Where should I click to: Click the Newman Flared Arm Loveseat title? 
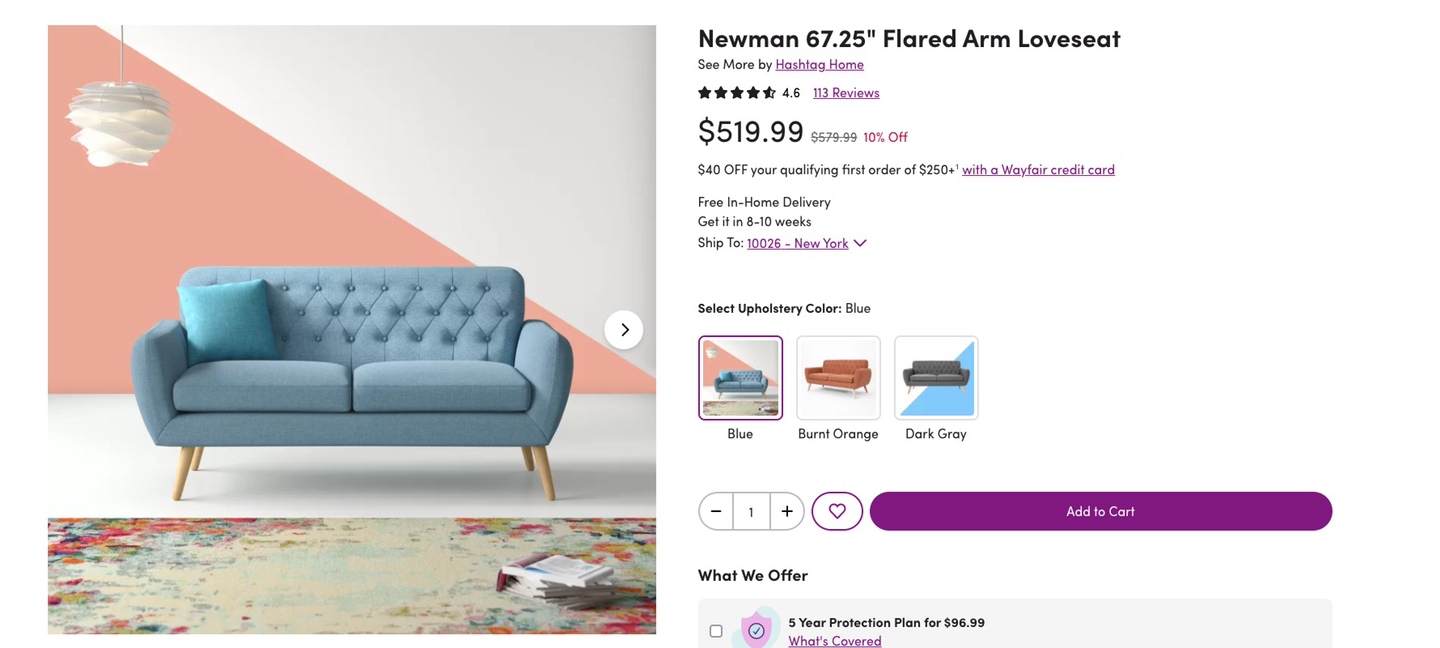pos(908,38)
